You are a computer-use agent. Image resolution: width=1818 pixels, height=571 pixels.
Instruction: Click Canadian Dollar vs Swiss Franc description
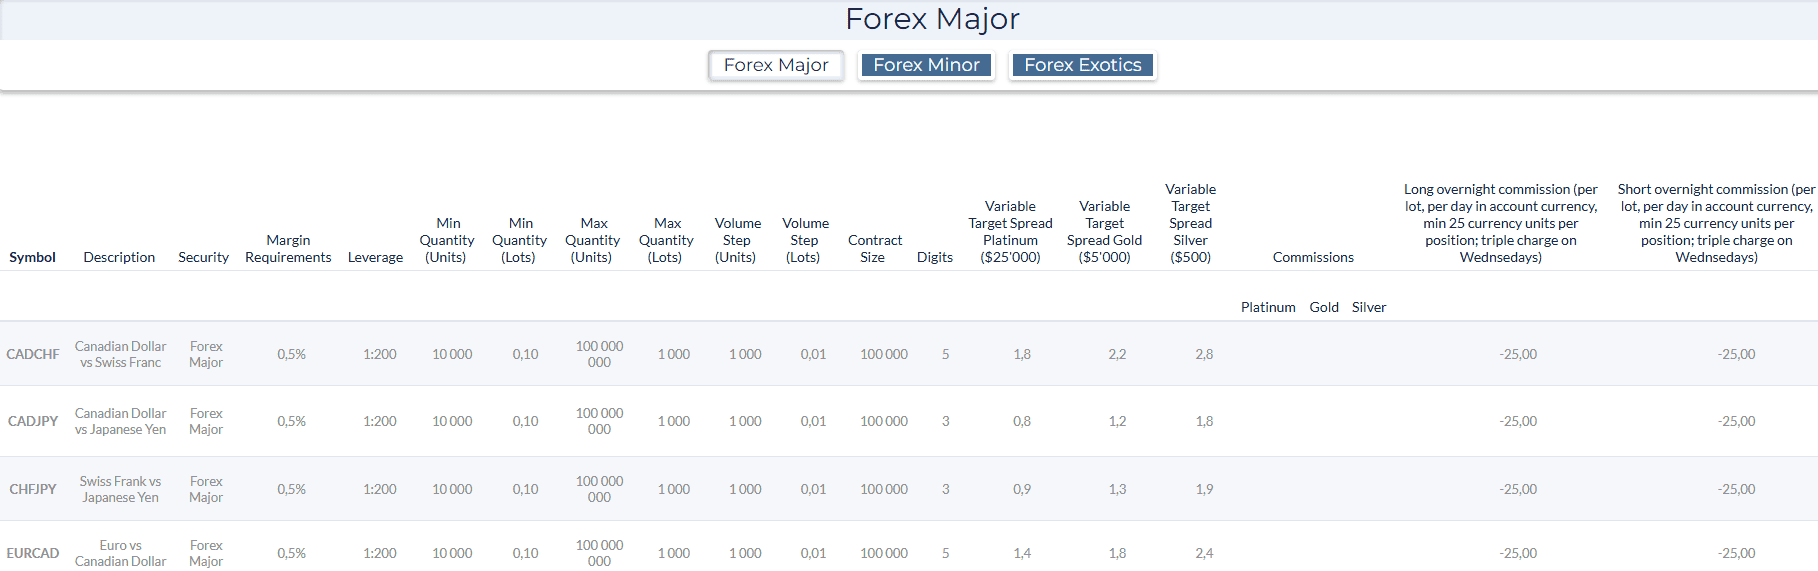(120, 354)
